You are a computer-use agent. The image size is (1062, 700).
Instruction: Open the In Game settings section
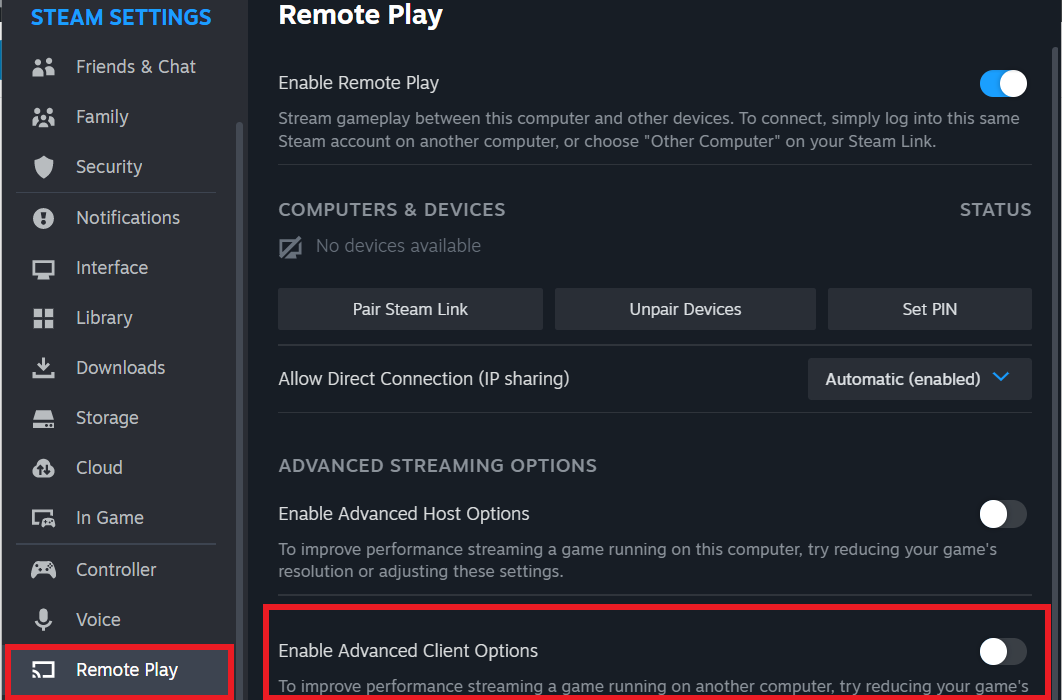pyautogui.click(x=44, y=517)
